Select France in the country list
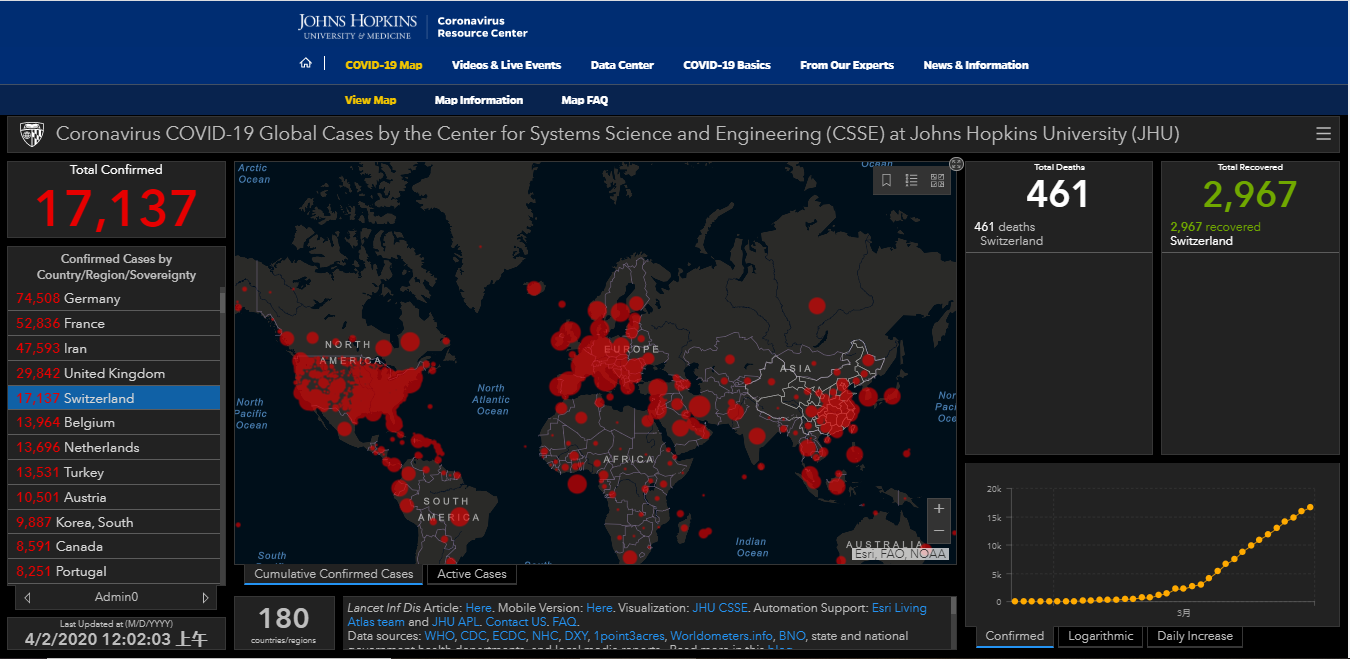 click(x=114, y=323)
